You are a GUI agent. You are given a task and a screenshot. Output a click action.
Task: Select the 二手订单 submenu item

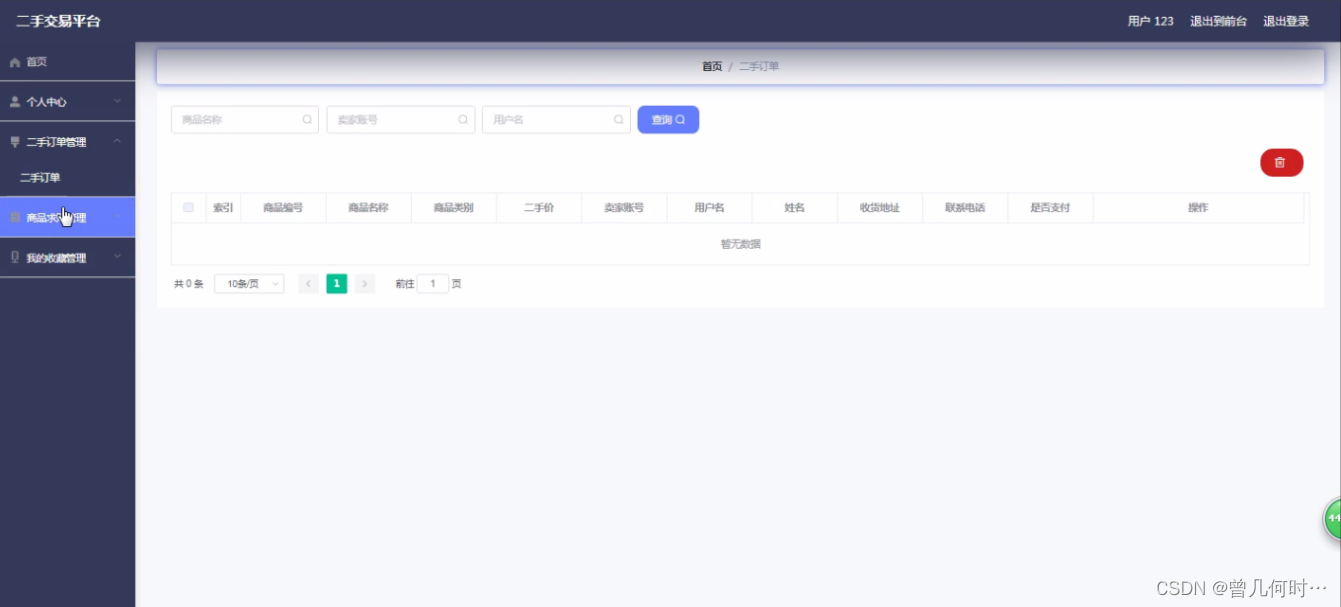point(67,178)
